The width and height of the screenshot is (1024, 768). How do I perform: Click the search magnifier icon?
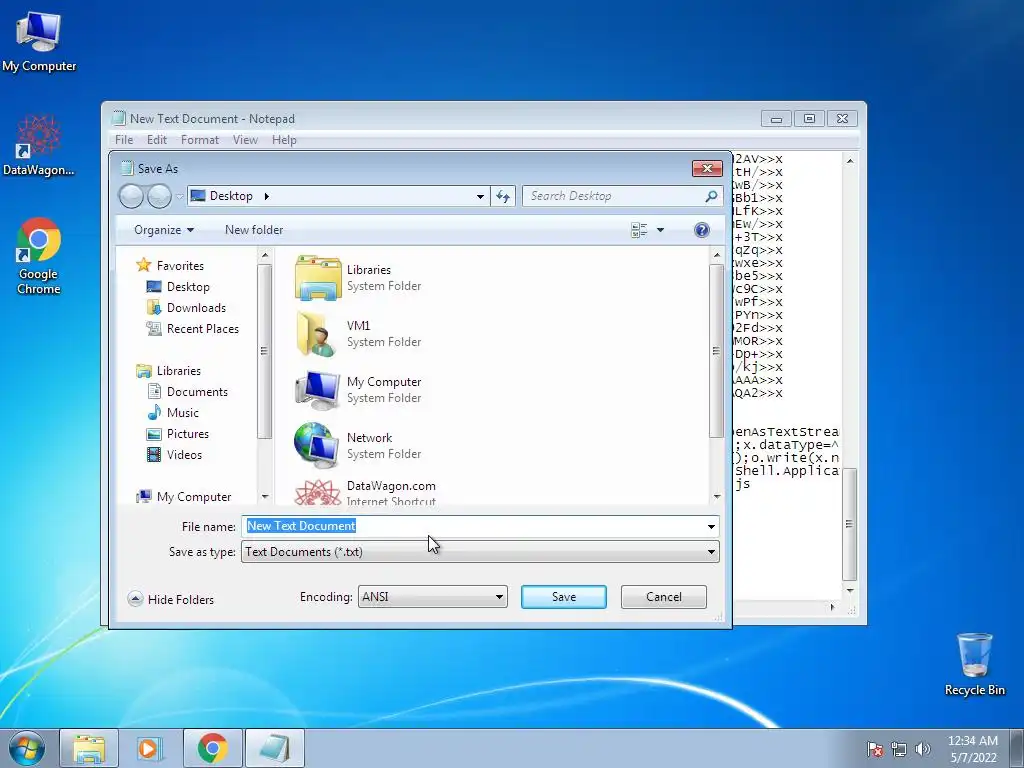click(x=711, y=196)
